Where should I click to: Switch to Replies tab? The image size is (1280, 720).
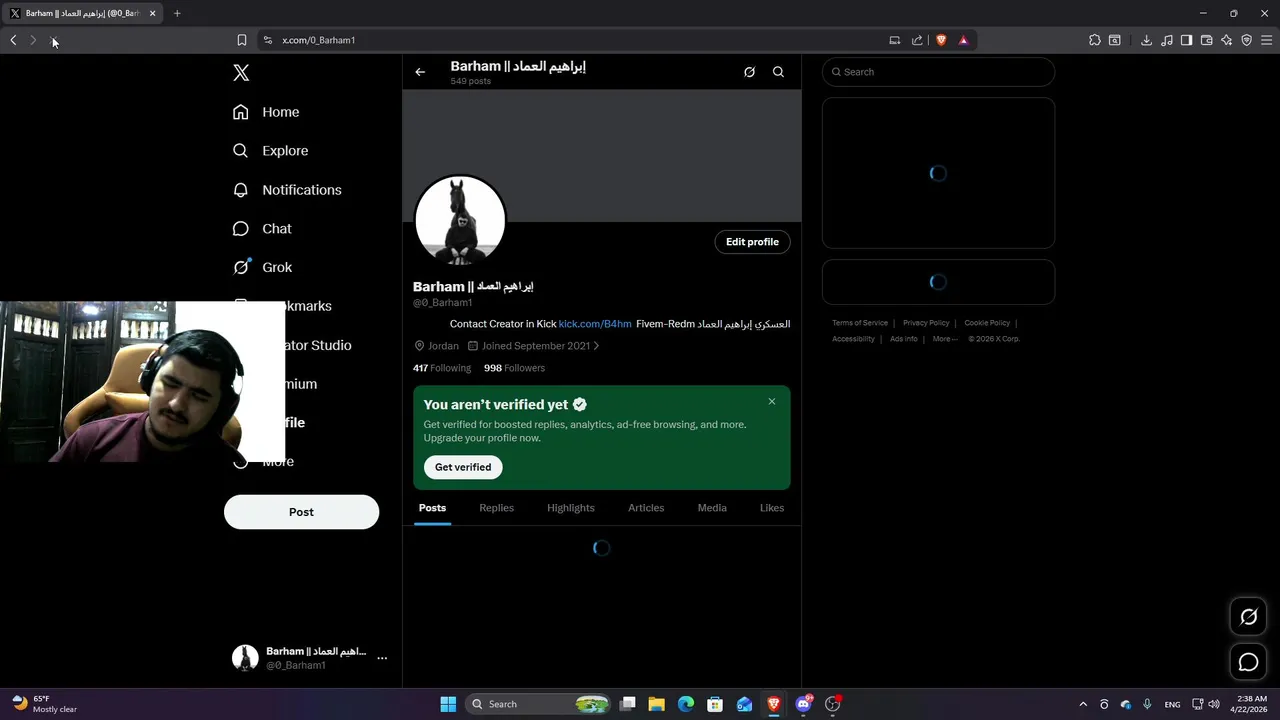496,508
